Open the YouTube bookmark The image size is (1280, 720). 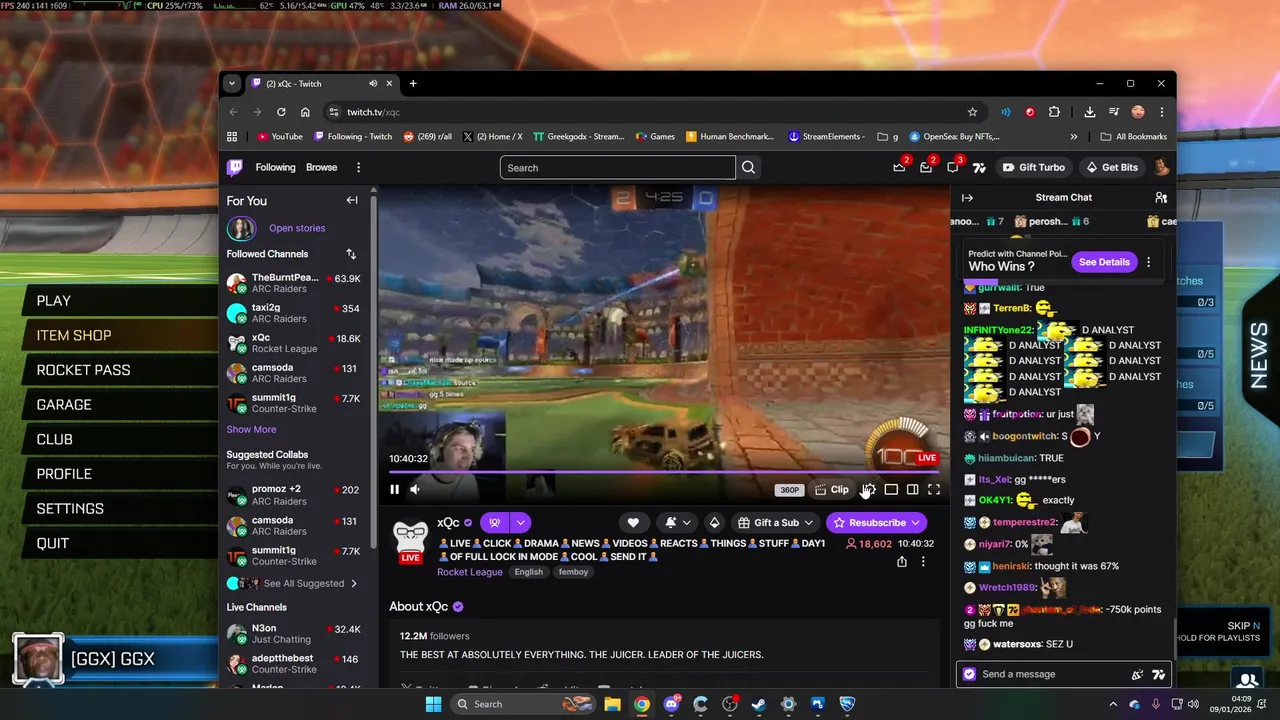click(280, 136)
